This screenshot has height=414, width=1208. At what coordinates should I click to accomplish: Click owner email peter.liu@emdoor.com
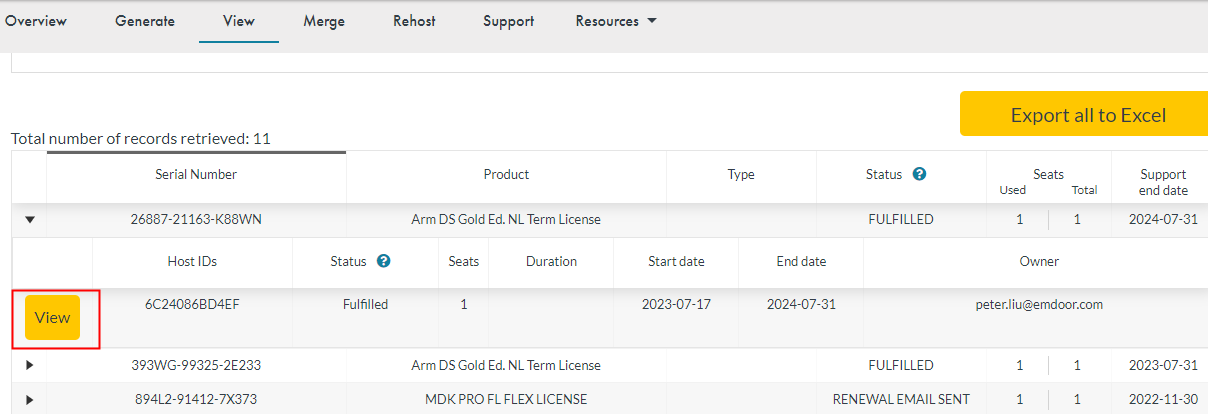(1039, 304)
